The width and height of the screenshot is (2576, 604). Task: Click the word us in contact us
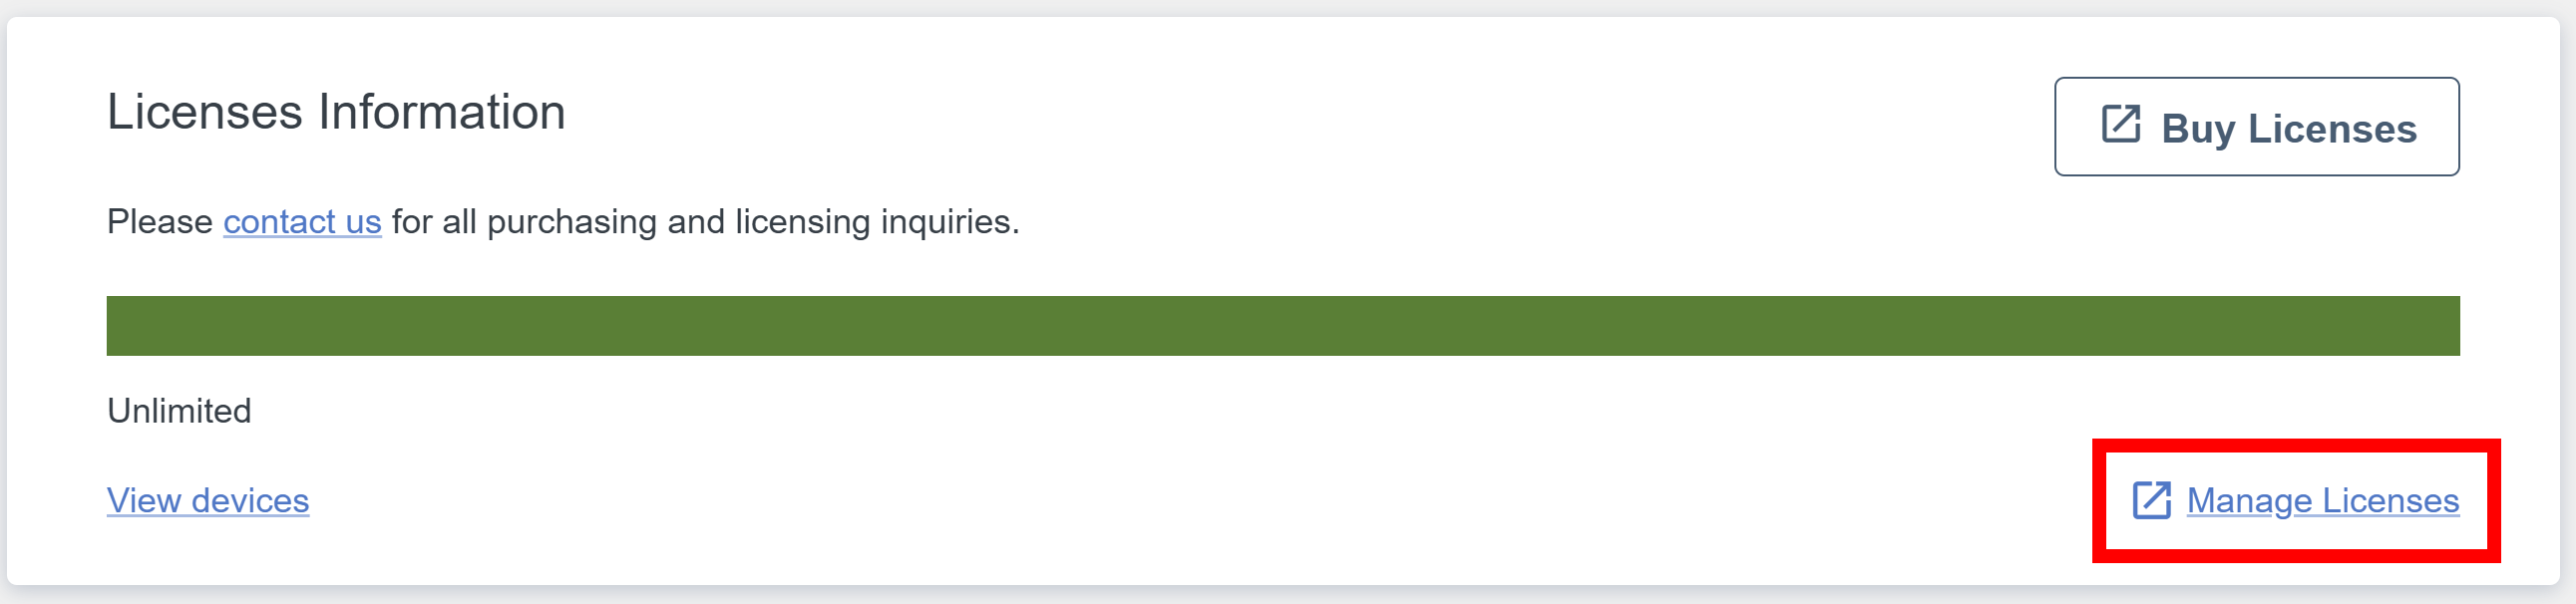[x=363, y=223]
